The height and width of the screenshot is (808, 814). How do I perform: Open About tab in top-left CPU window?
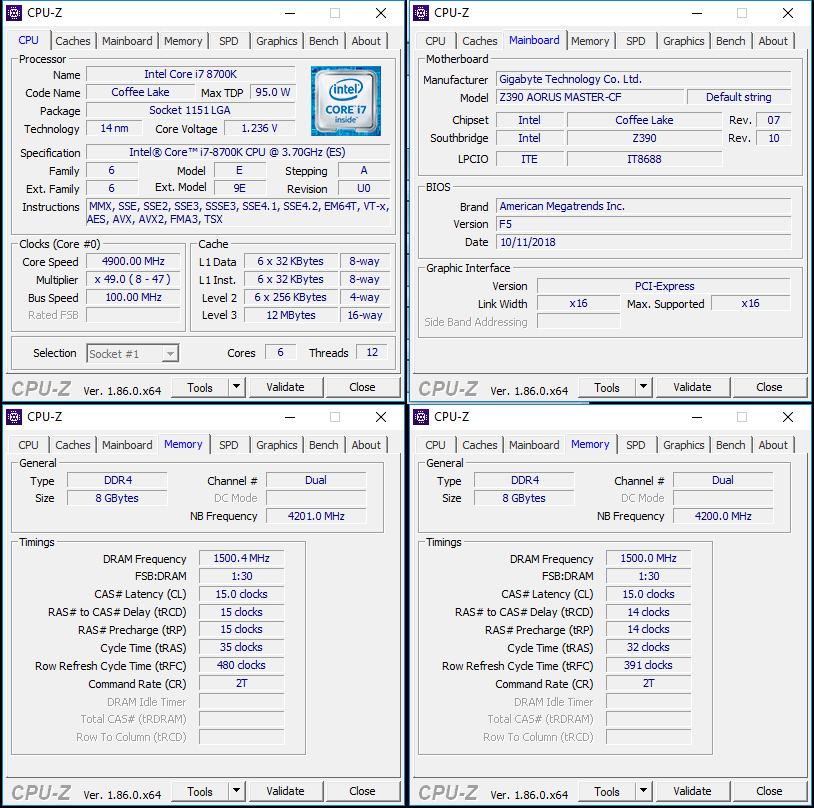[x=366, y=41]
